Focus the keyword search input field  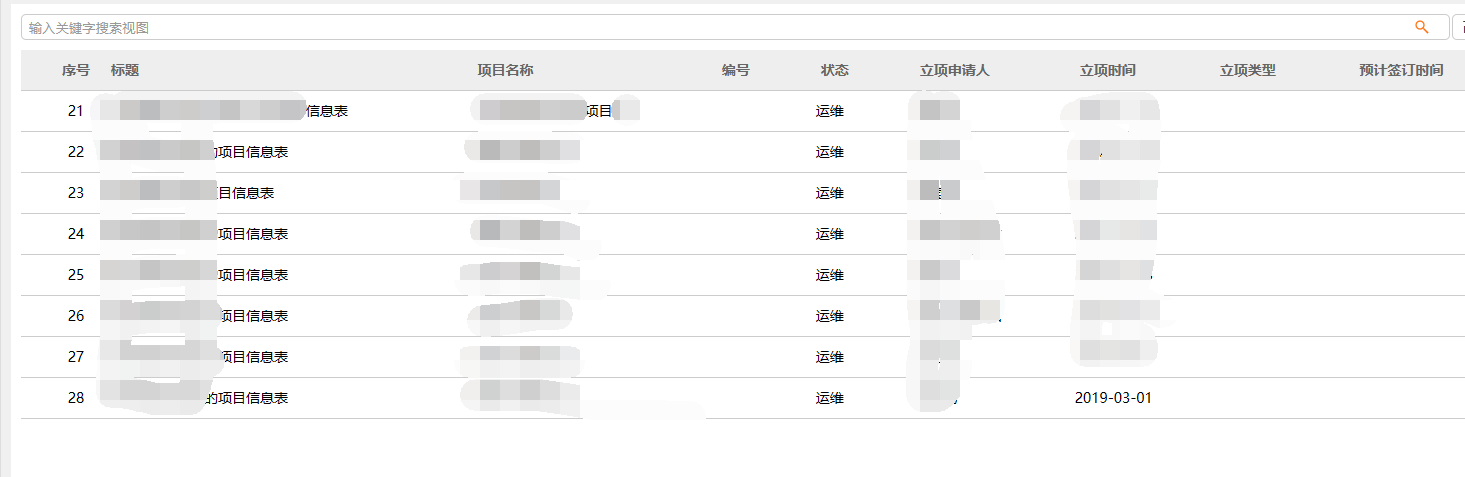(700, 28)
